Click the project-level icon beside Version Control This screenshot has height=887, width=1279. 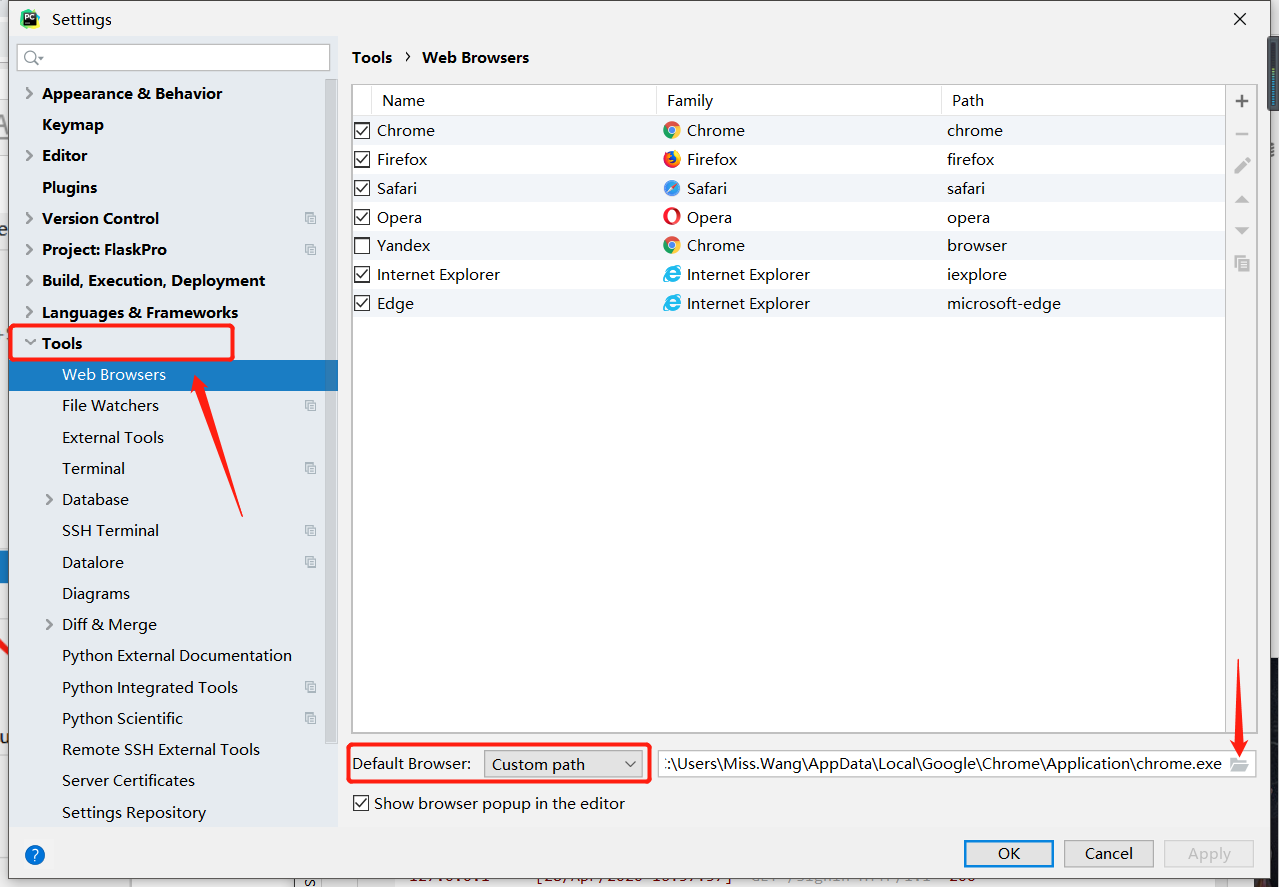(311, 218)
